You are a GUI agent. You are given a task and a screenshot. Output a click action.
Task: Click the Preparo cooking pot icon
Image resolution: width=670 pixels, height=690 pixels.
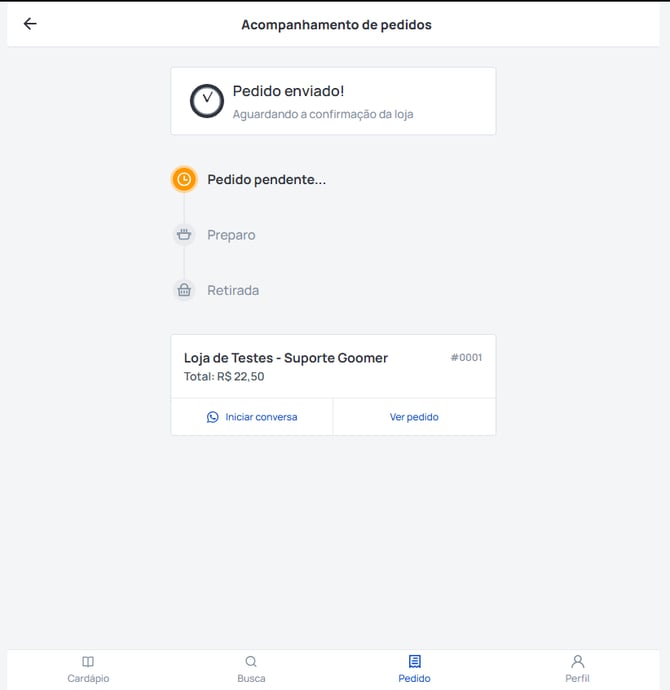click(x=184, y=235)
